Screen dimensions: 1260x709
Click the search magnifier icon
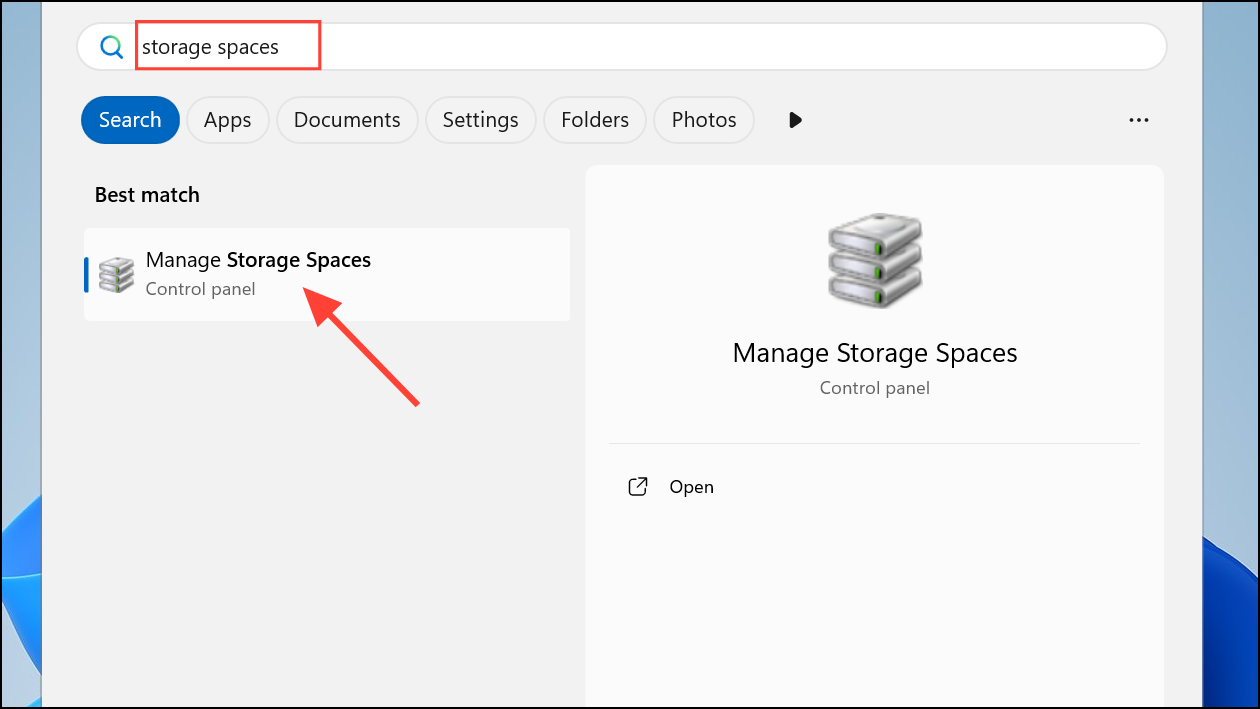coord(111,47)
